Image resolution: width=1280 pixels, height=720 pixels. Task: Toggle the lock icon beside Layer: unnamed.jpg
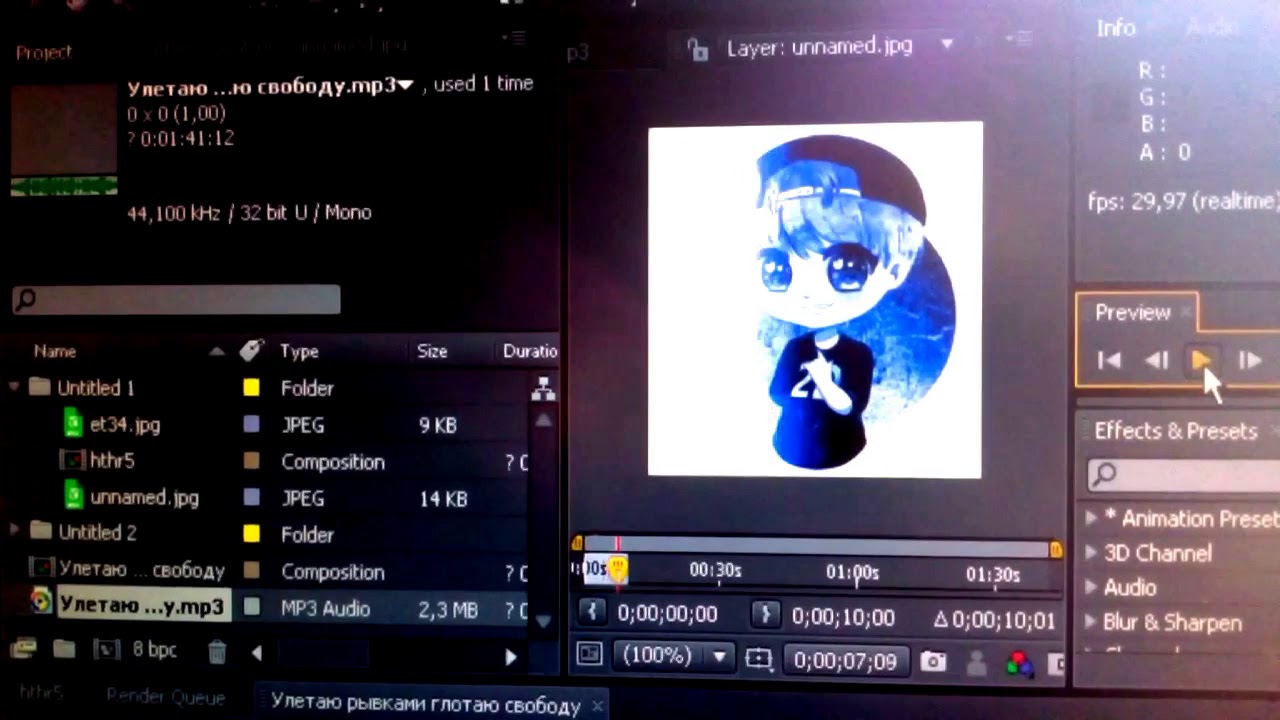[698, 48]
